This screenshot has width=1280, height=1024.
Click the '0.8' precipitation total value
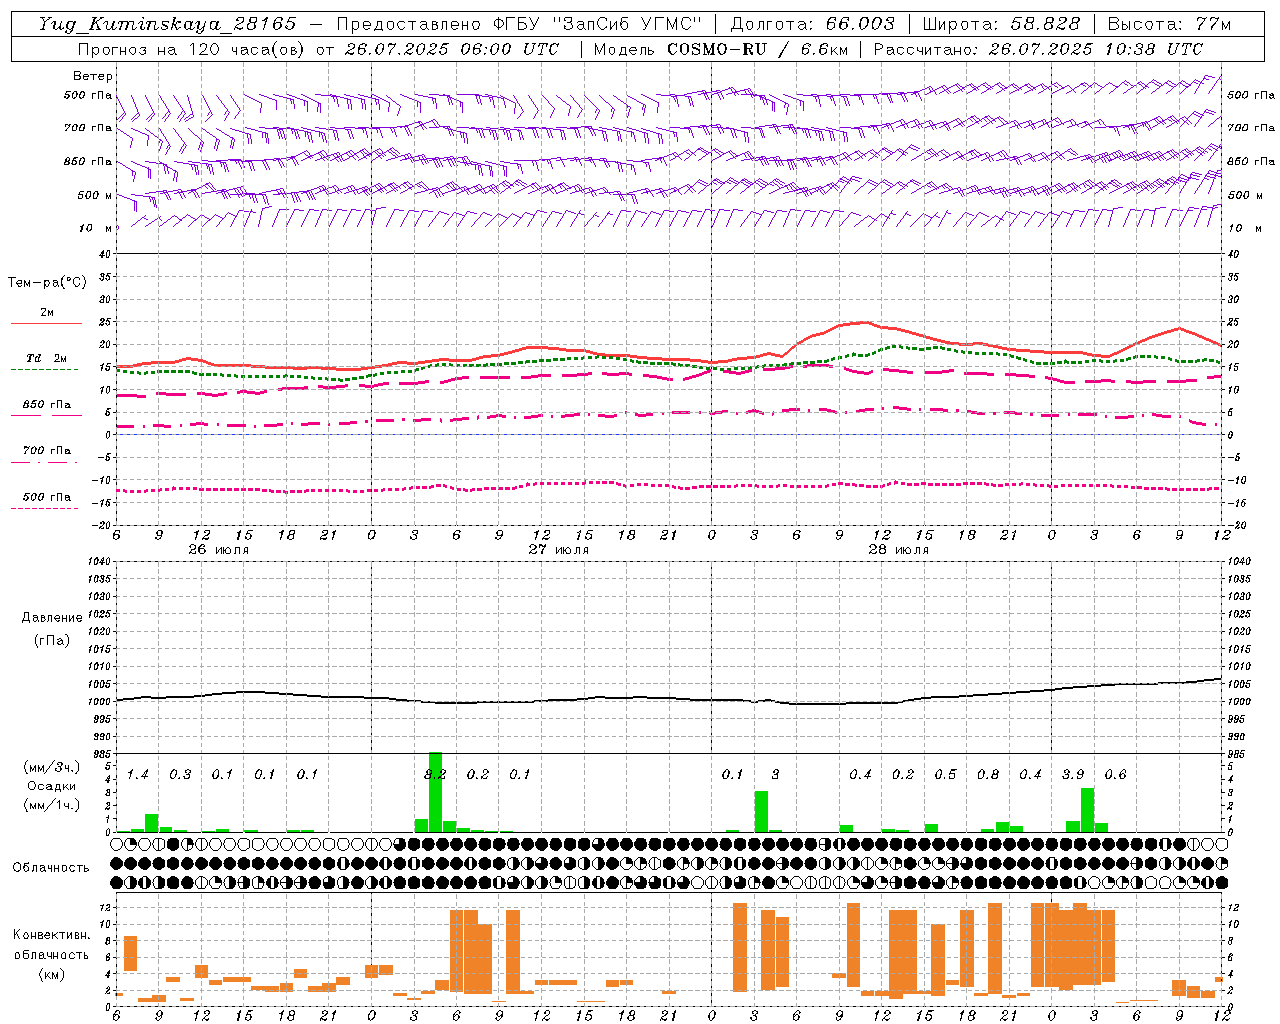pyautogui.click(x=988, y=774)
